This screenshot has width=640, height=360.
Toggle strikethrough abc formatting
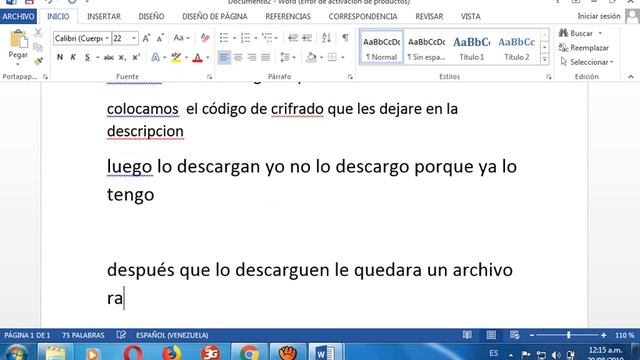[x=109, y=58]
